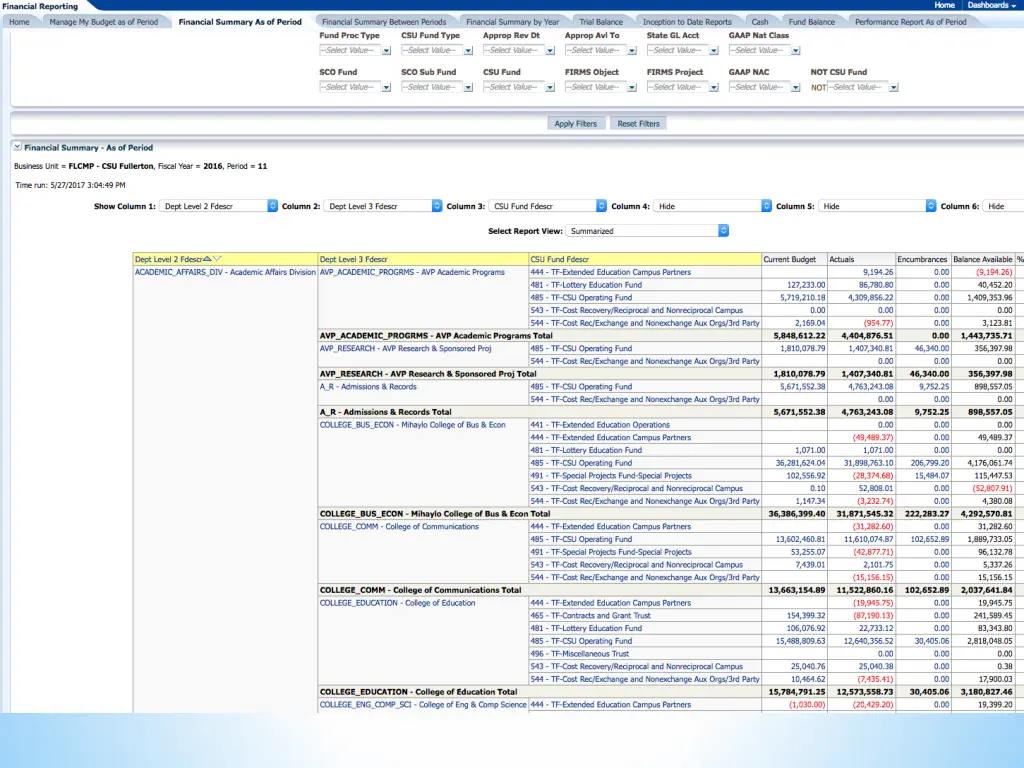Open COLLEGE_COMM College of Communications link
The width and height of the screenshot is (1024, 768).
(399, 527)
